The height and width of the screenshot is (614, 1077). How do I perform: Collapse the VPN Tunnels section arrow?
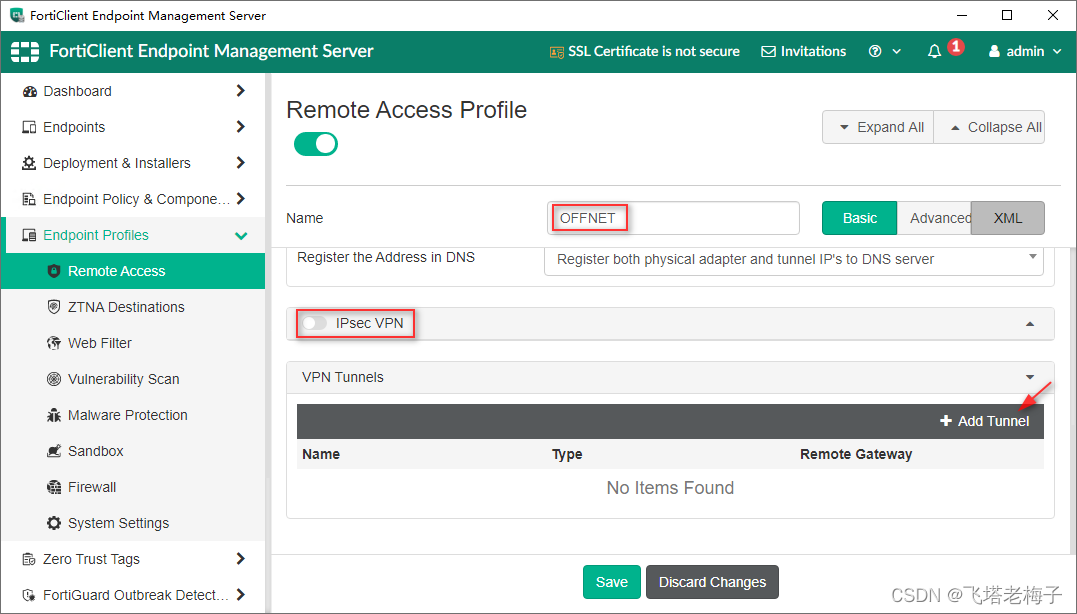coord(1030,377)
